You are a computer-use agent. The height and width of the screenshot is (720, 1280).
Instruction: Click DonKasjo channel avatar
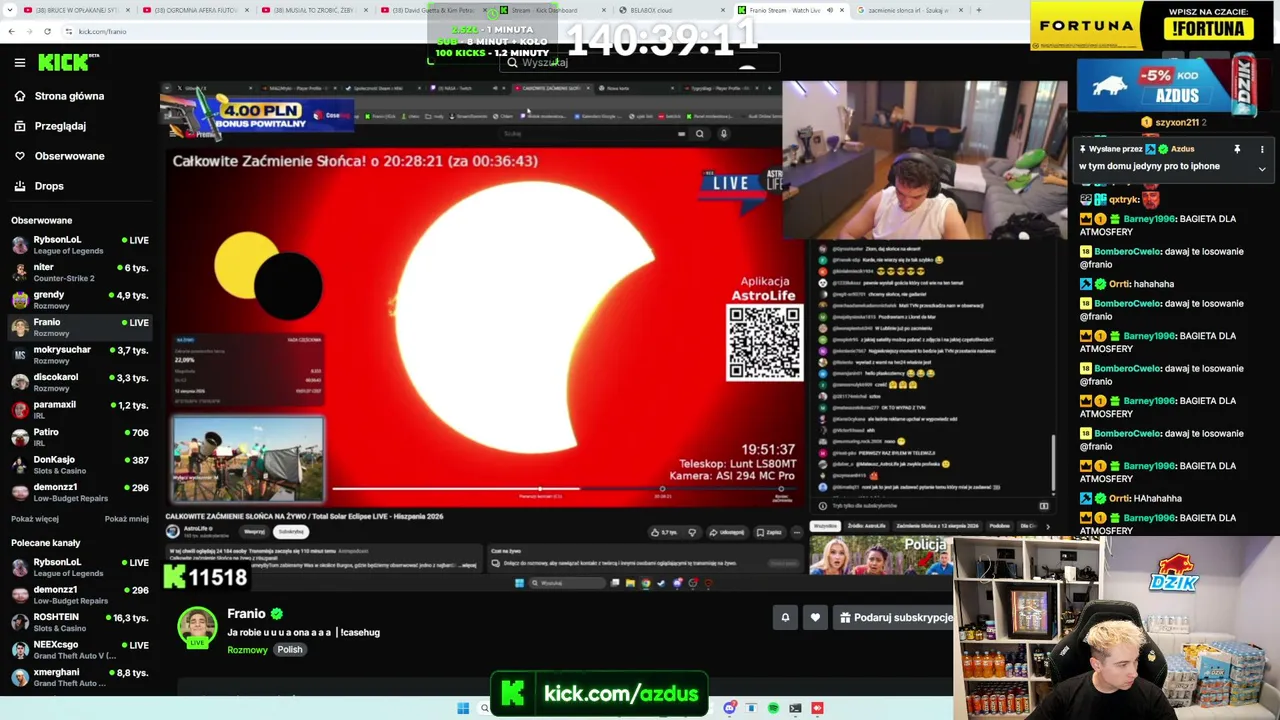[x=20, y=465]
